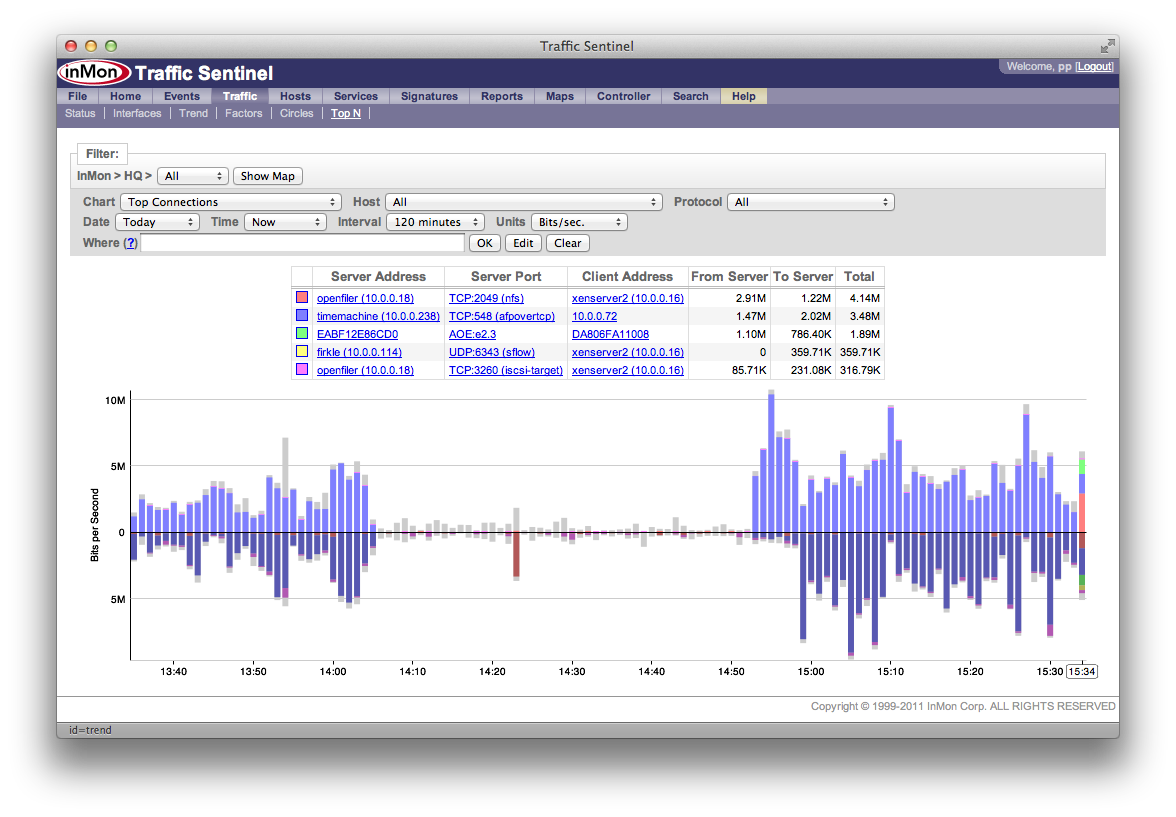Click the 4.14M total value
Viewport: 1176px width, 817px height.
coord(864,298)
